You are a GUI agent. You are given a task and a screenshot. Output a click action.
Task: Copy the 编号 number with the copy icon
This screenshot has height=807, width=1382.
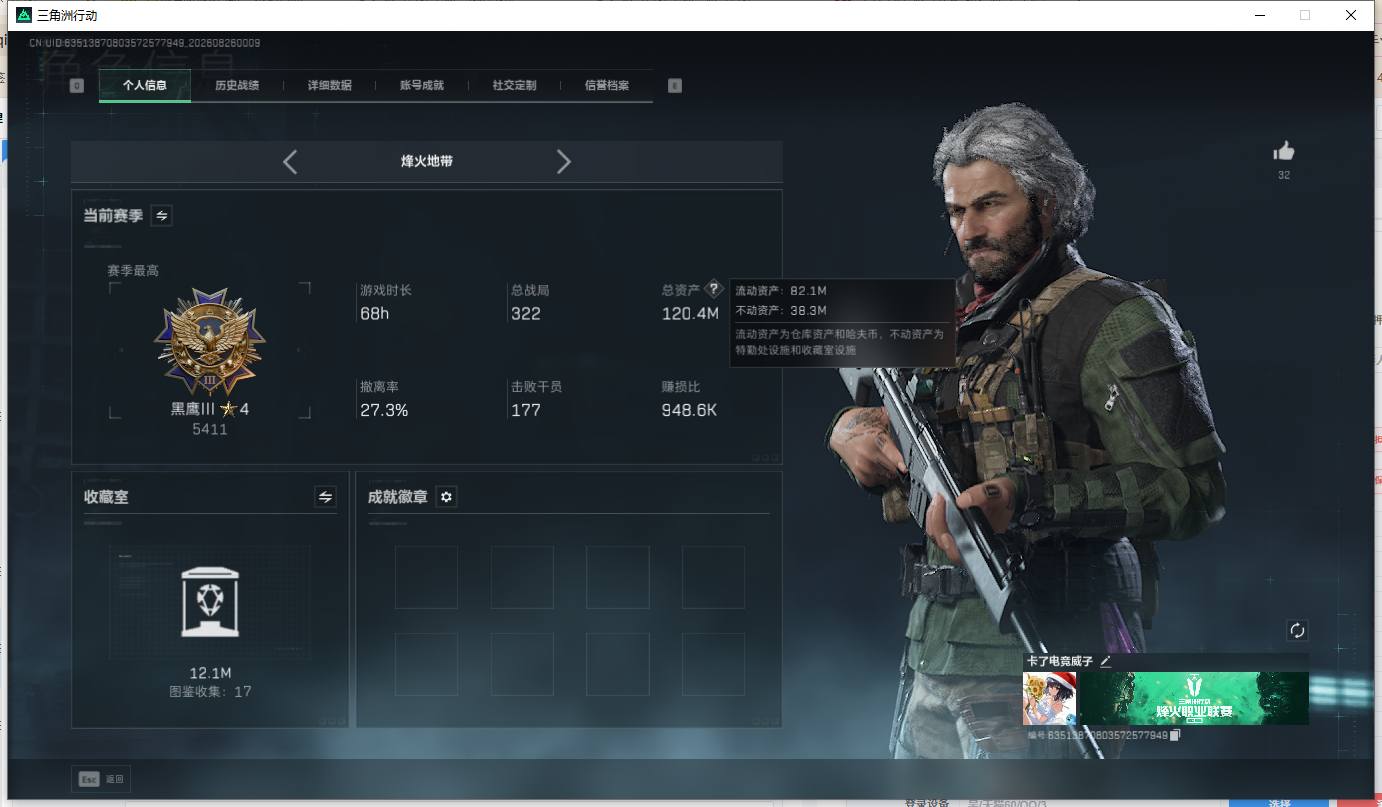1176,735
